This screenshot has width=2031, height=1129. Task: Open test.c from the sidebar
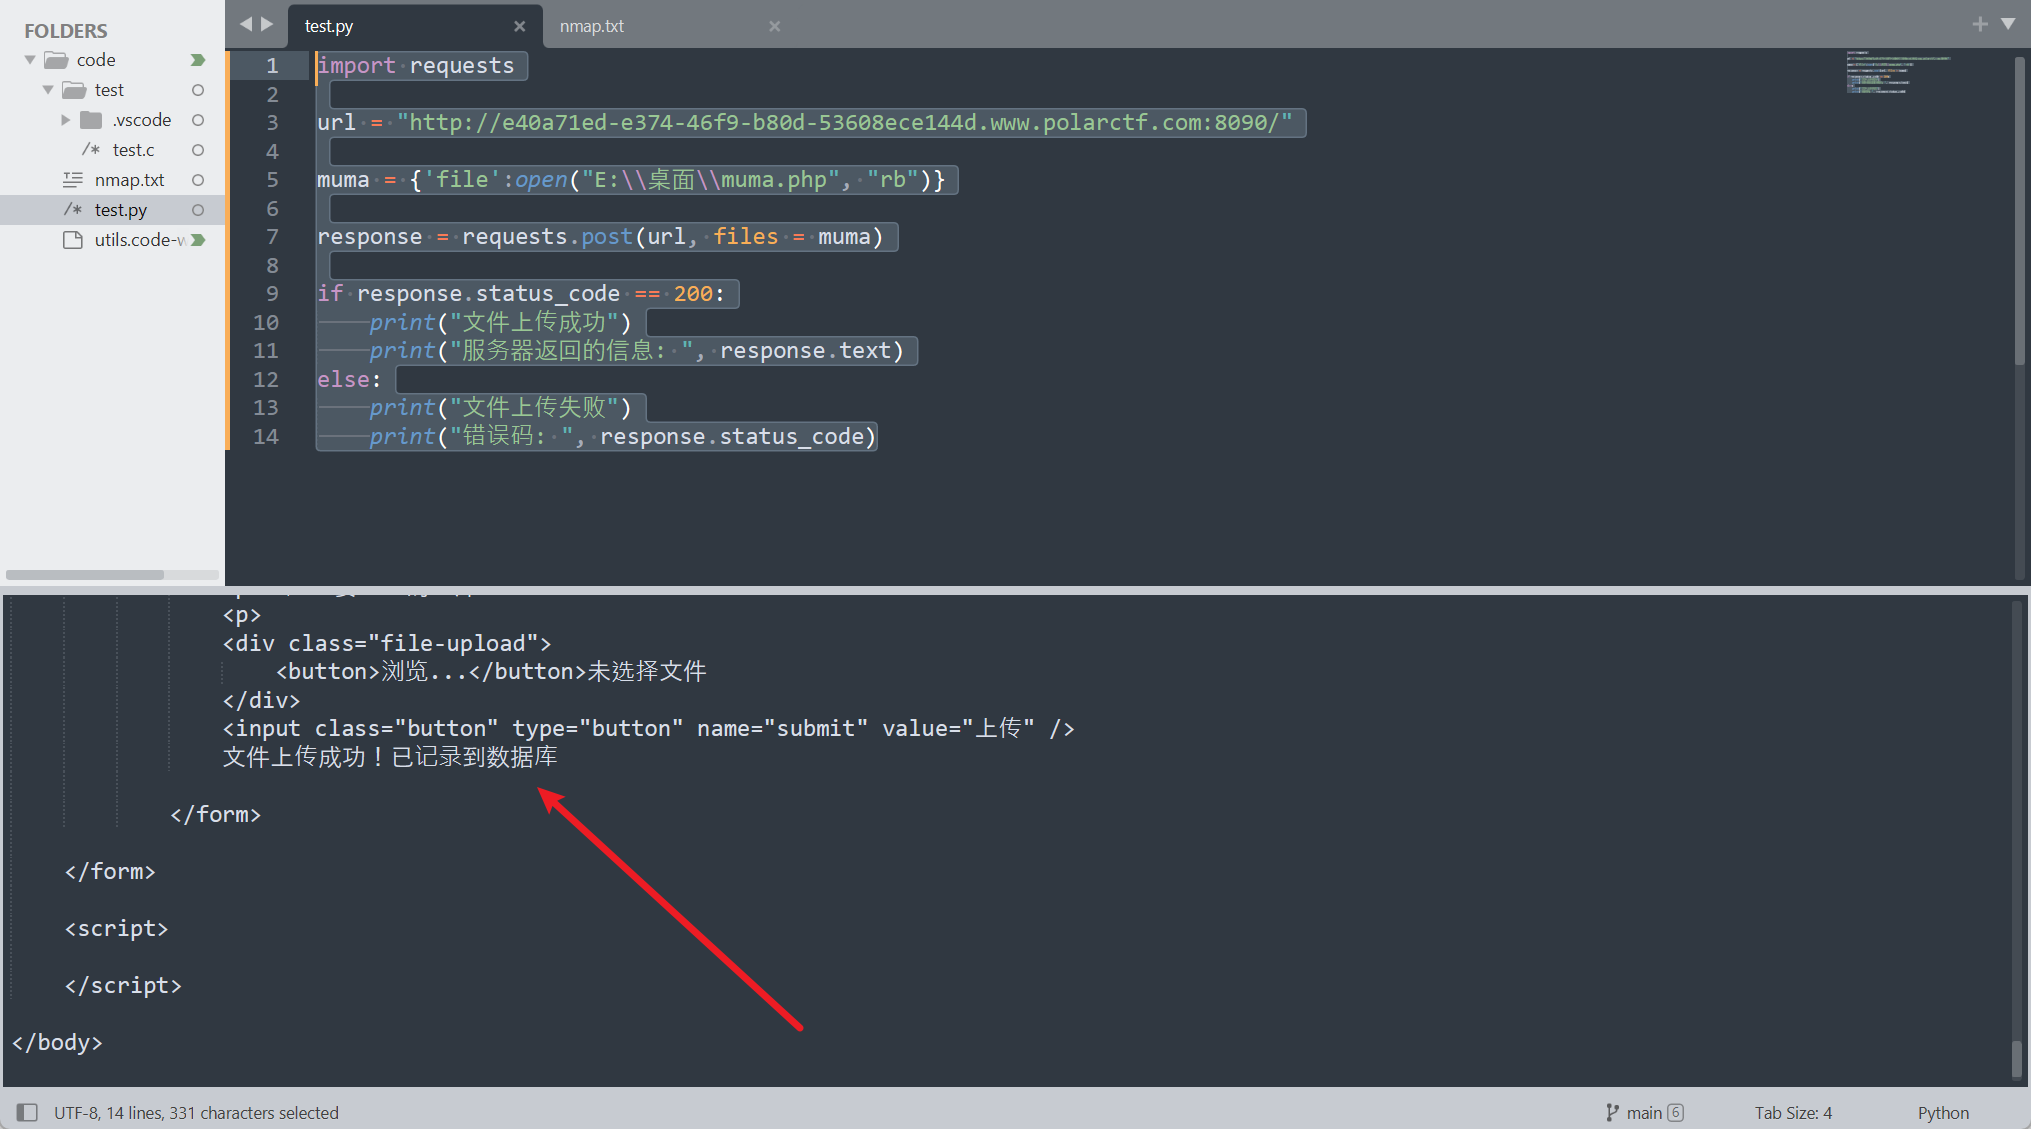click(133, 150)
